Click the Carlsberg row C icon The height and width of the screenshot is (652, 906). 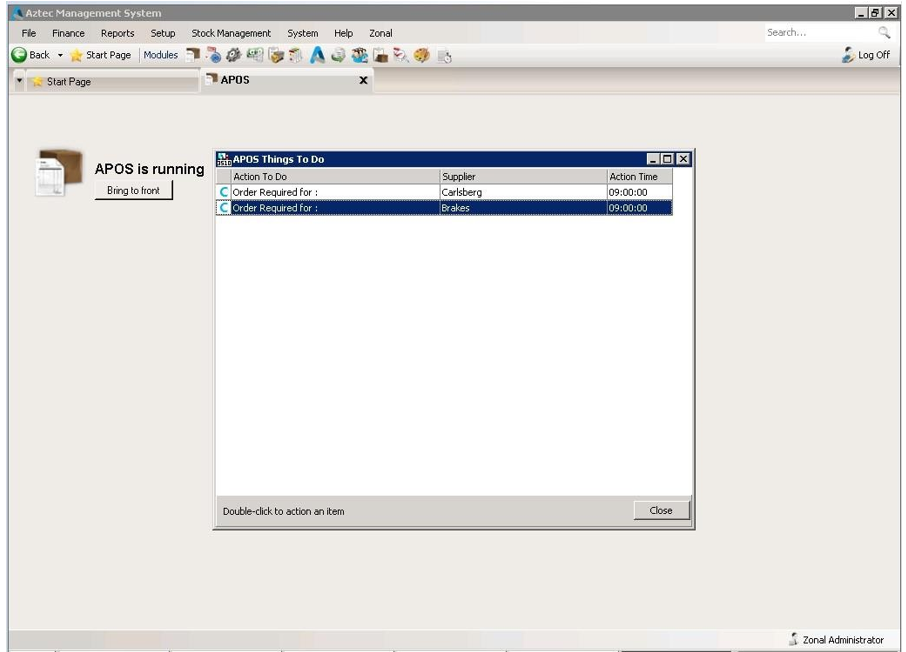coord(224,192)
